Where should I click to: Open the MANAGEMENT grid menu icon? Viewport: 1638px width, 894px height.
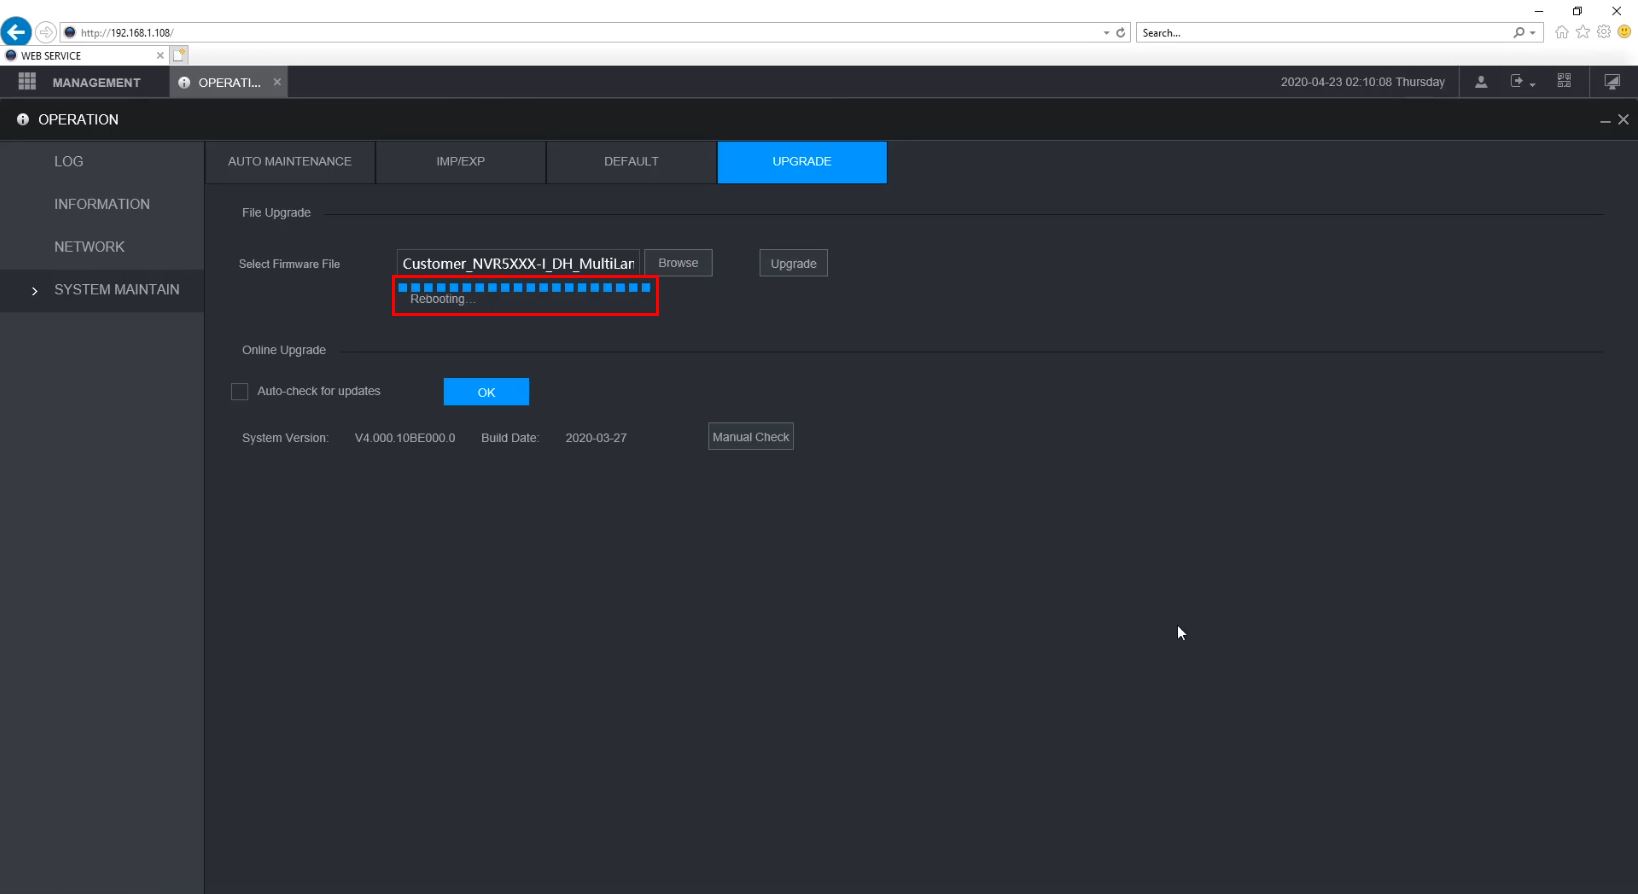point(27,82)
